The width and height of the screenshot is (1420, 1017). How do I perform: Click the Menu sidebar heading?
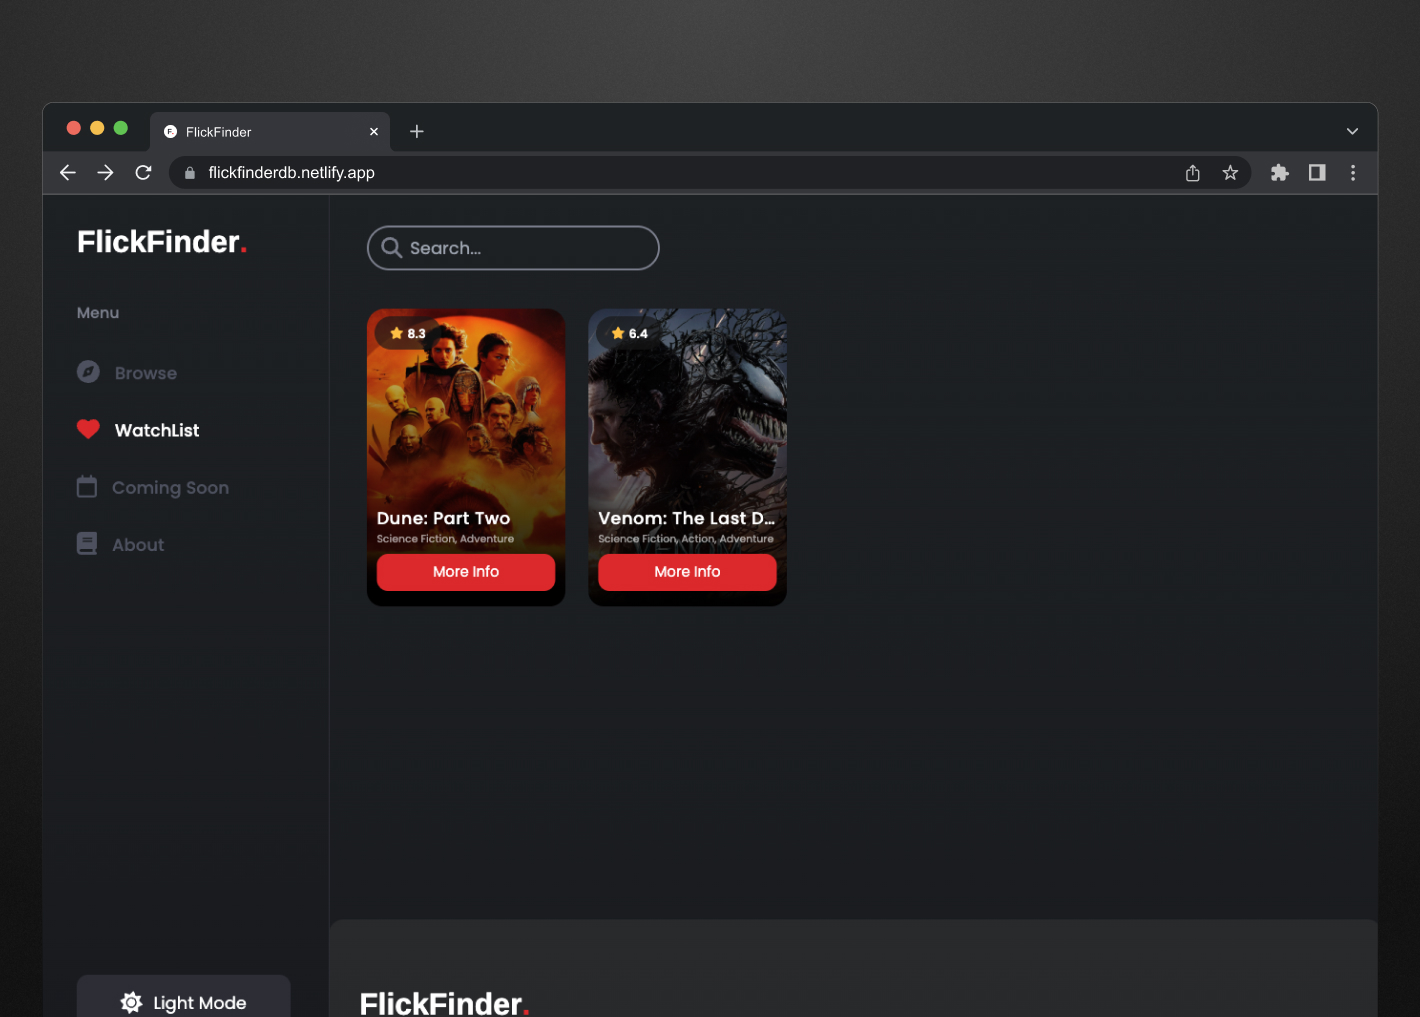tap(98, 313)
